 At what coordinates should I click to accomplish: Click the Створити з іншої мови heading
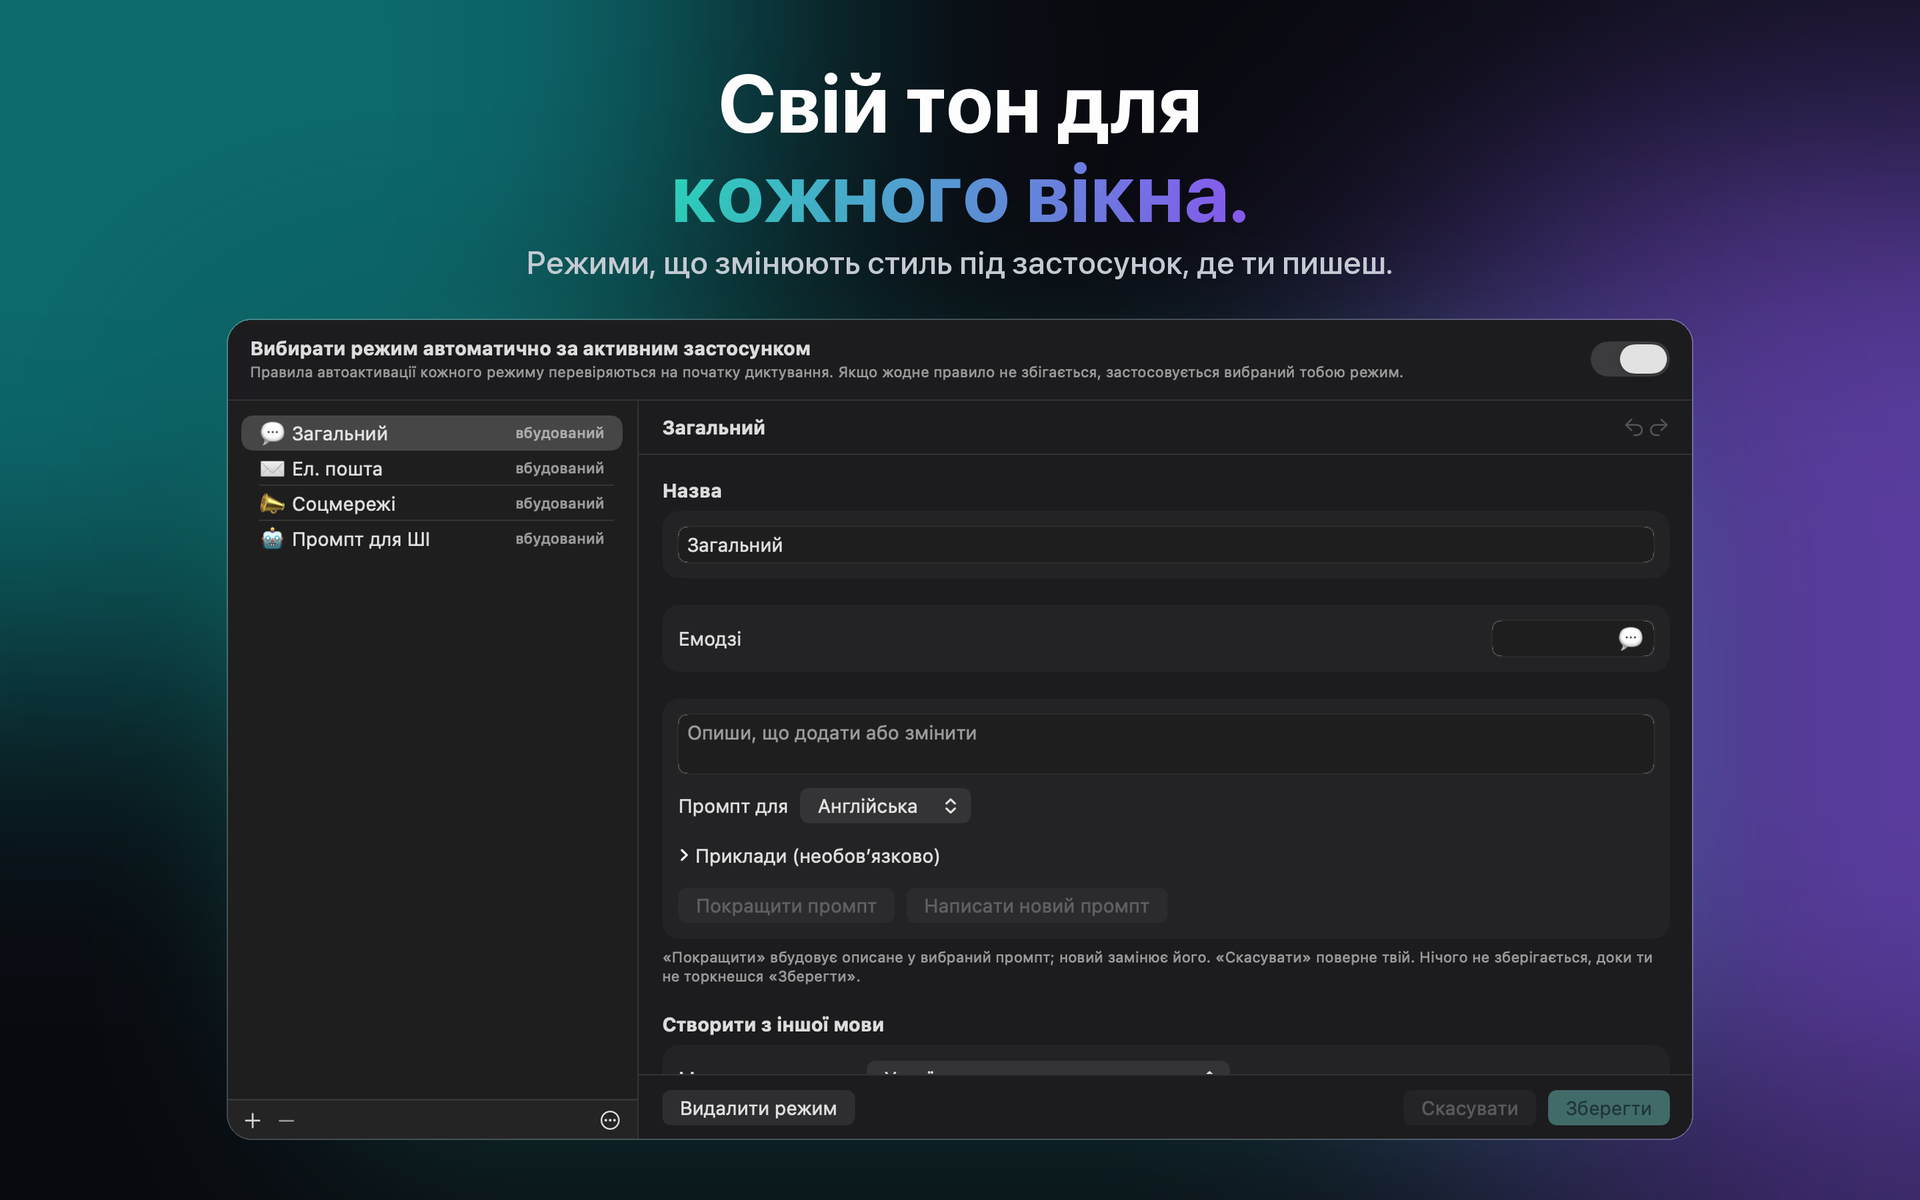point(773,1025)
